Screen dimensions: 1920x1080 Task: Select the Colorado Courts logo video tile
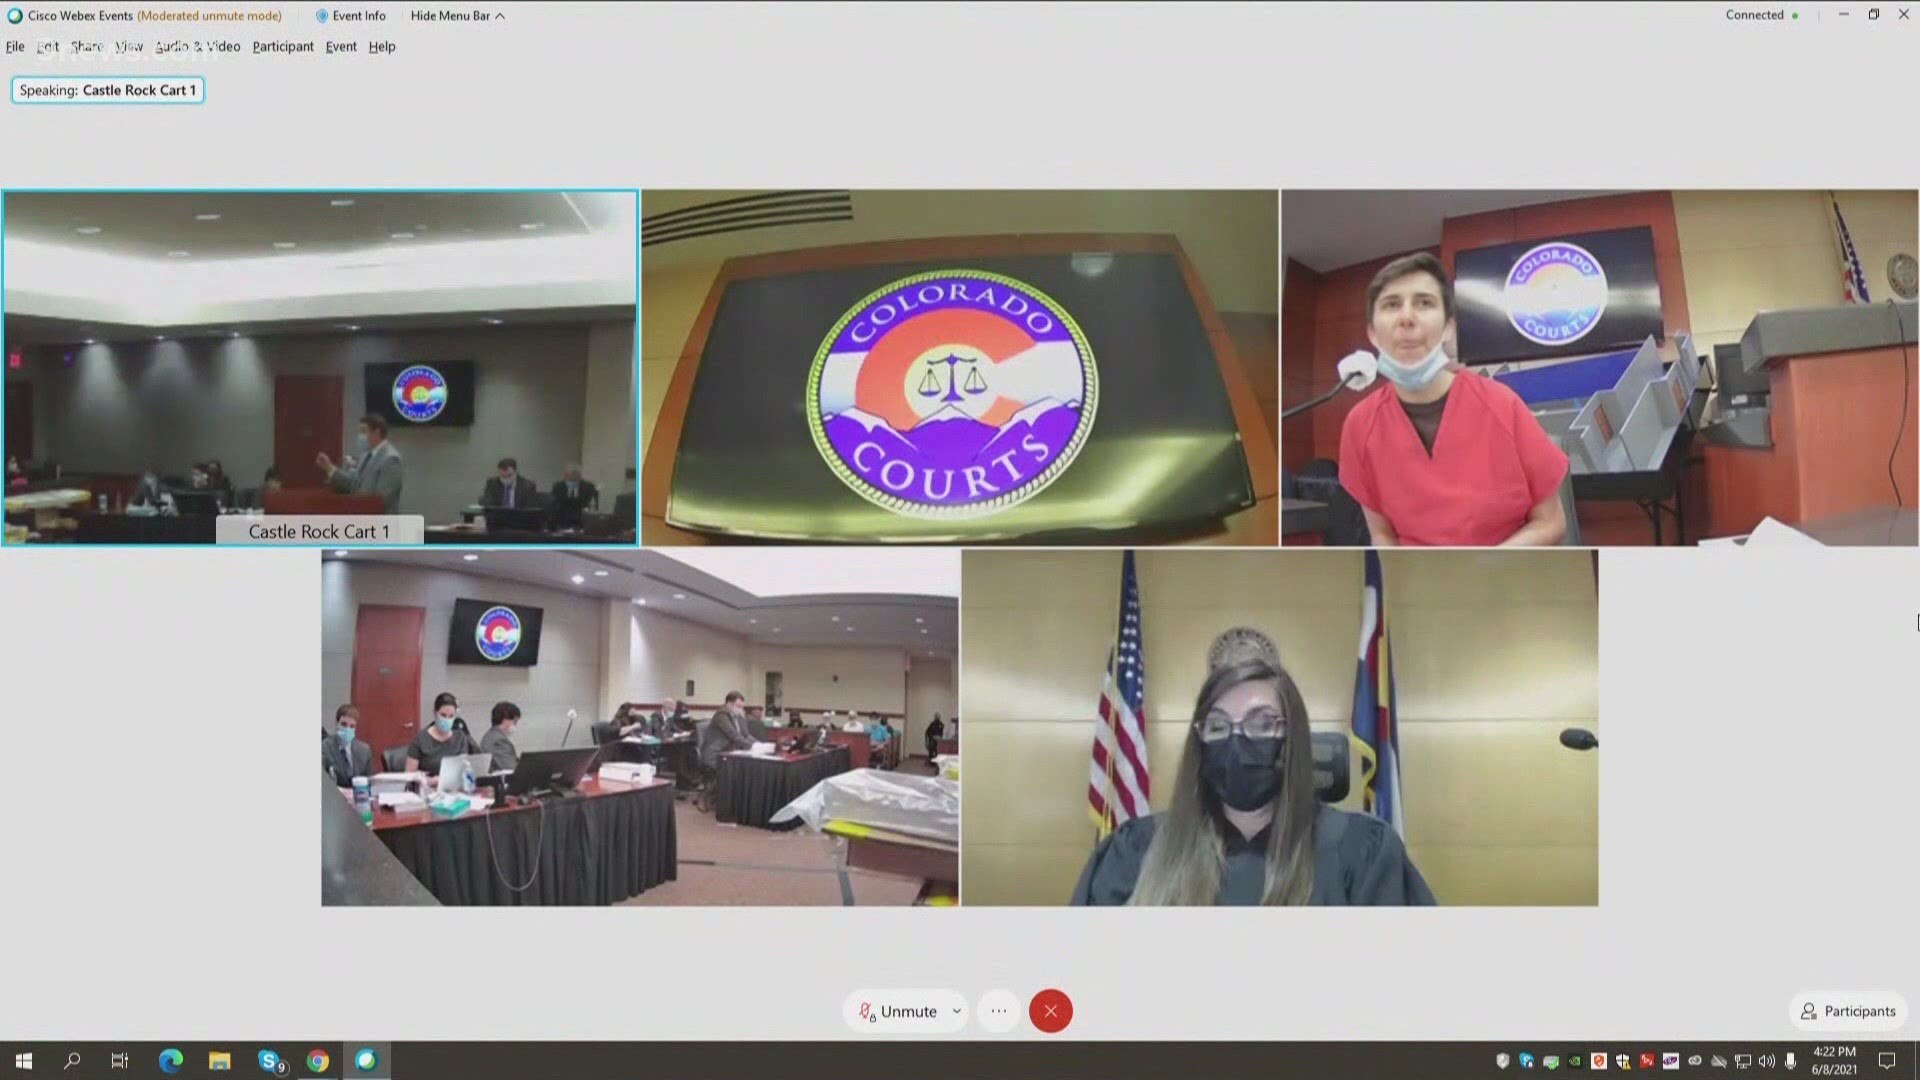(x=959, y=367)
